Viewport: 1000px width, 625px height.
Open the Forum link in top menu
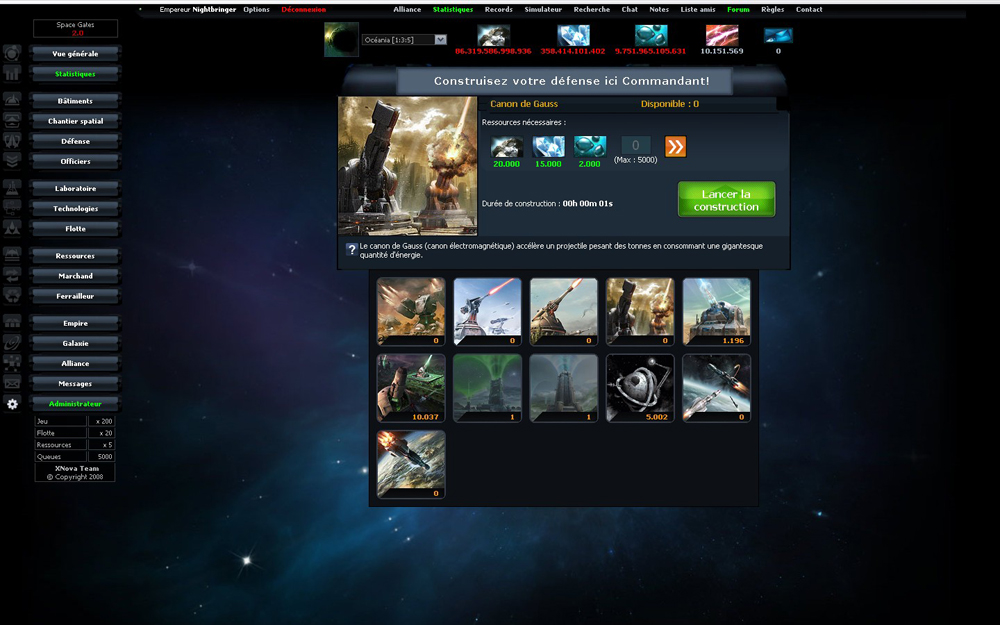point(738,10)
